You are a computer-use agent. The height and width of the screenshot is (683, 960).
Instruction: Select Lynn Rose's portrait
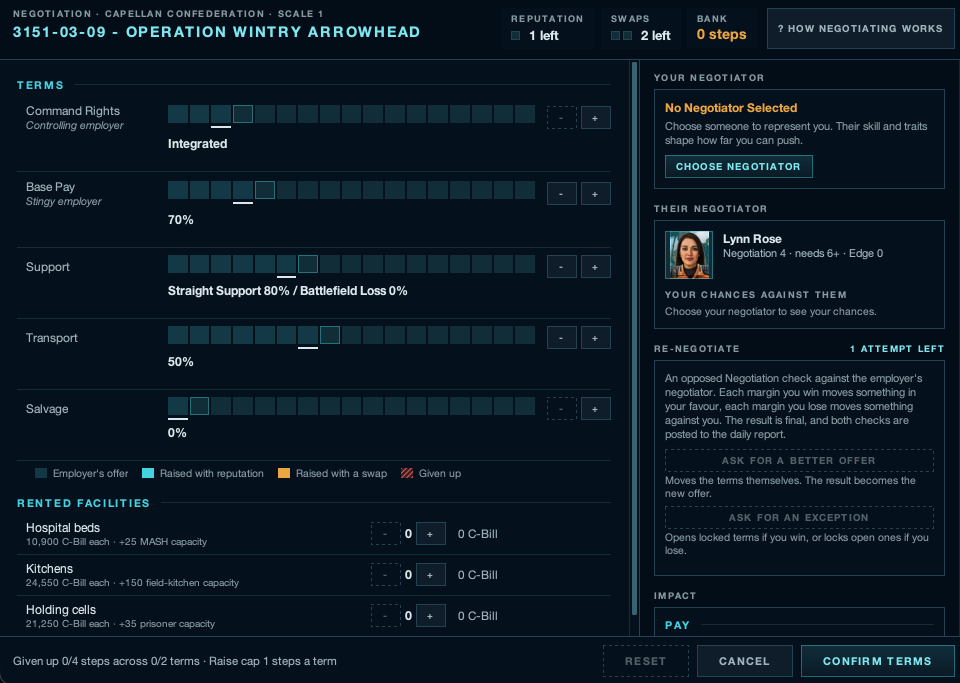[x=689, y=255]
